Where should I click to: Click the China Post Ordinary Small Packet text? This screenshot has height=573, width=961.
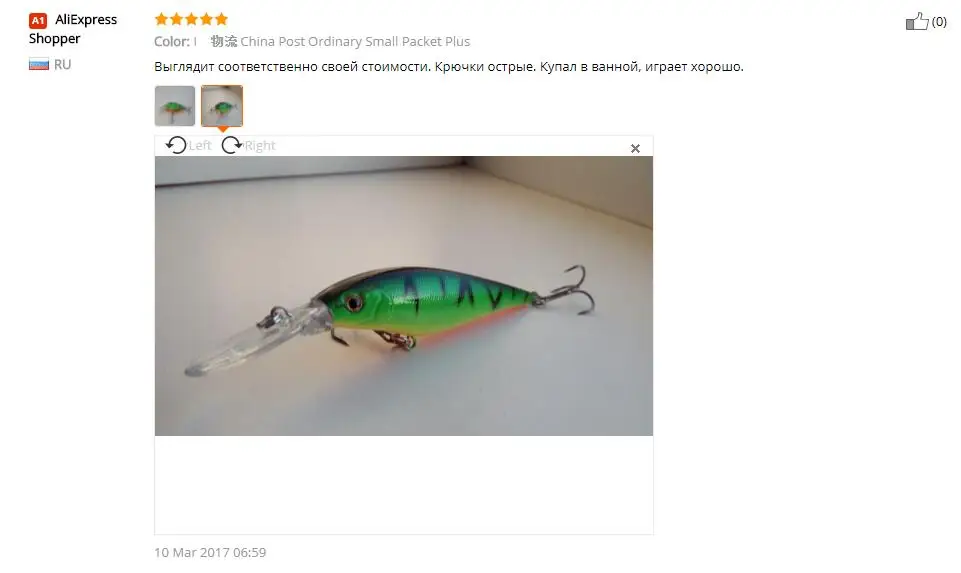click(355, 41)
